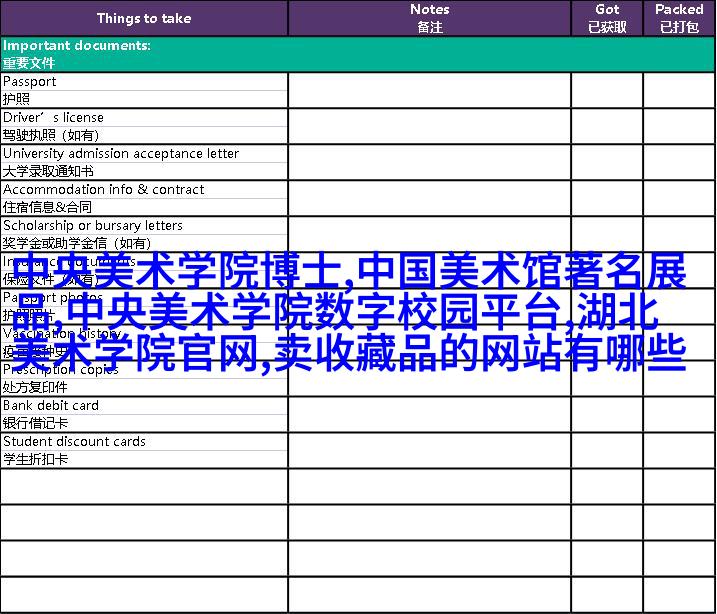The image size is (717, 614).
Task: Click the '奖学金或助学金信（如有）' cell
Action: [x=144, y=243]
